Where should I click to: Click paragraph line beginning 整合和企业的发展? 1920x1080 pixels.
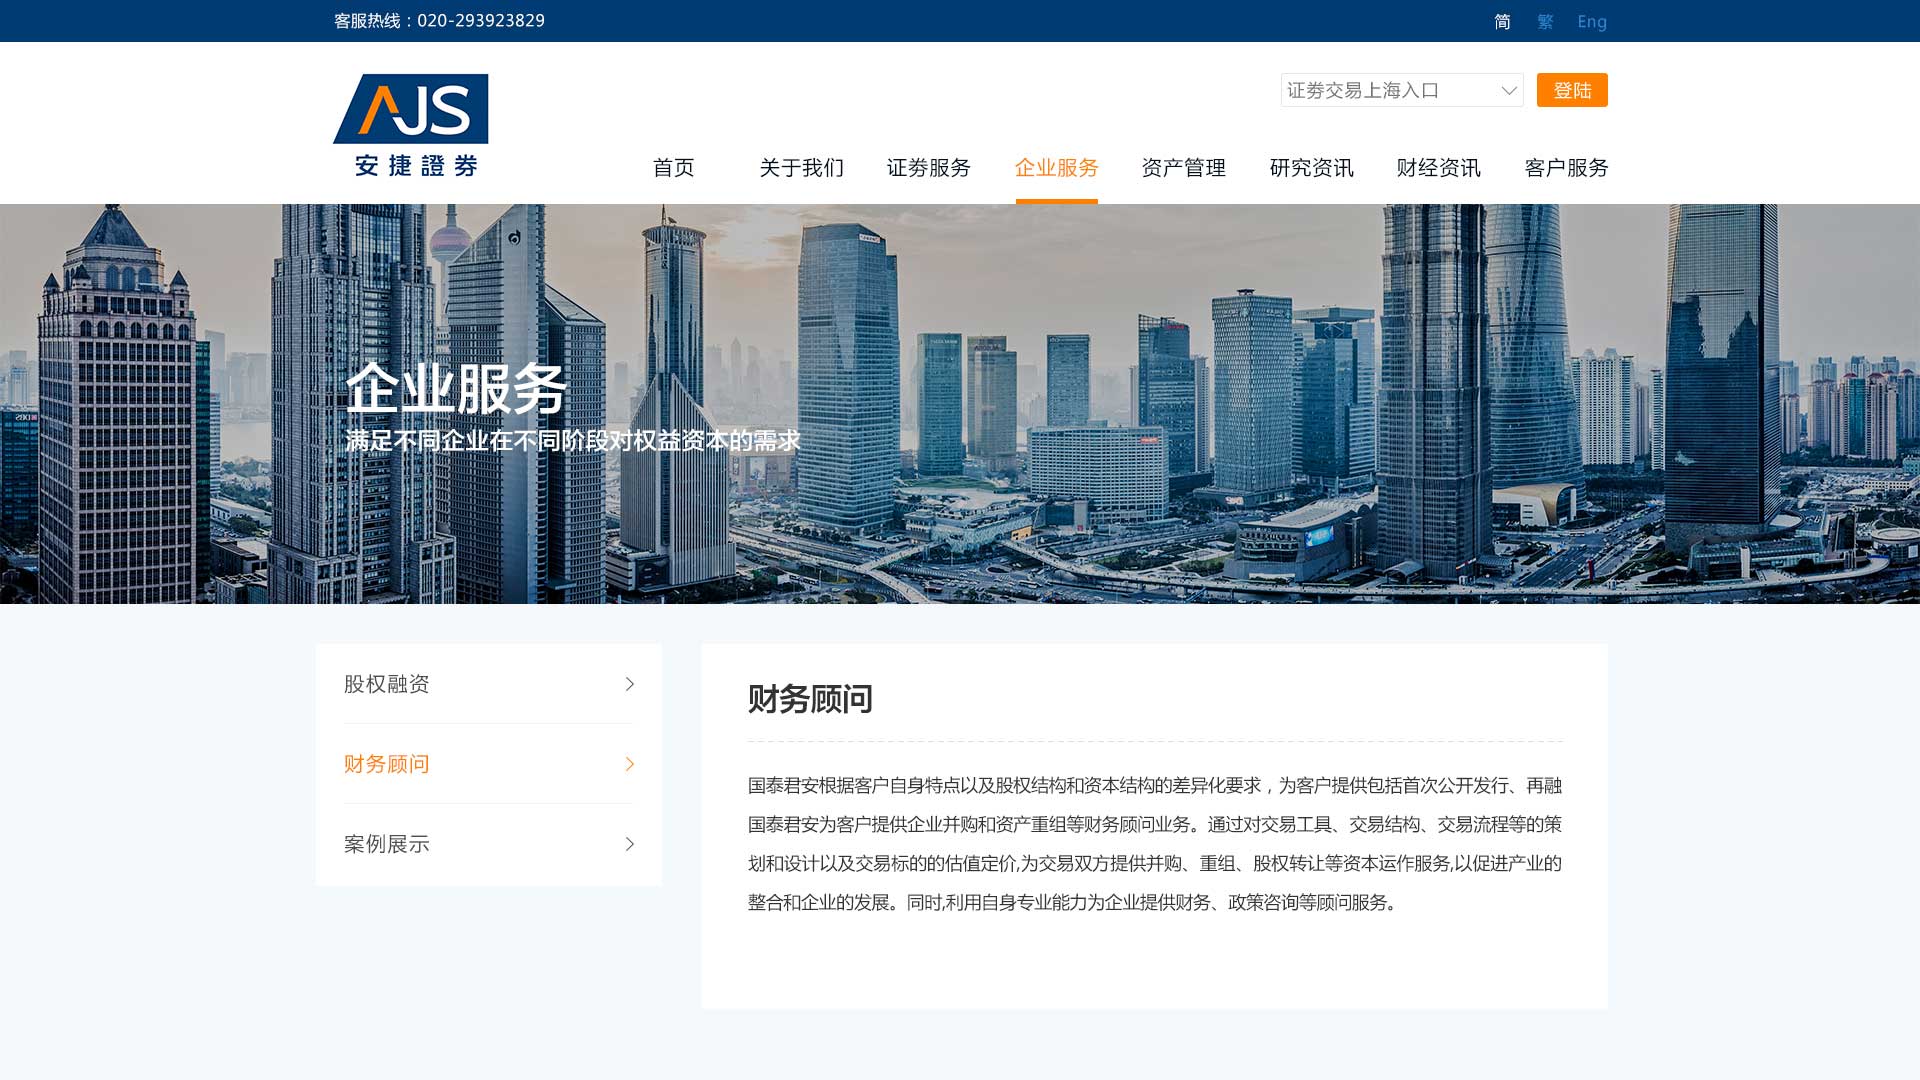[x=1075, y=903]
